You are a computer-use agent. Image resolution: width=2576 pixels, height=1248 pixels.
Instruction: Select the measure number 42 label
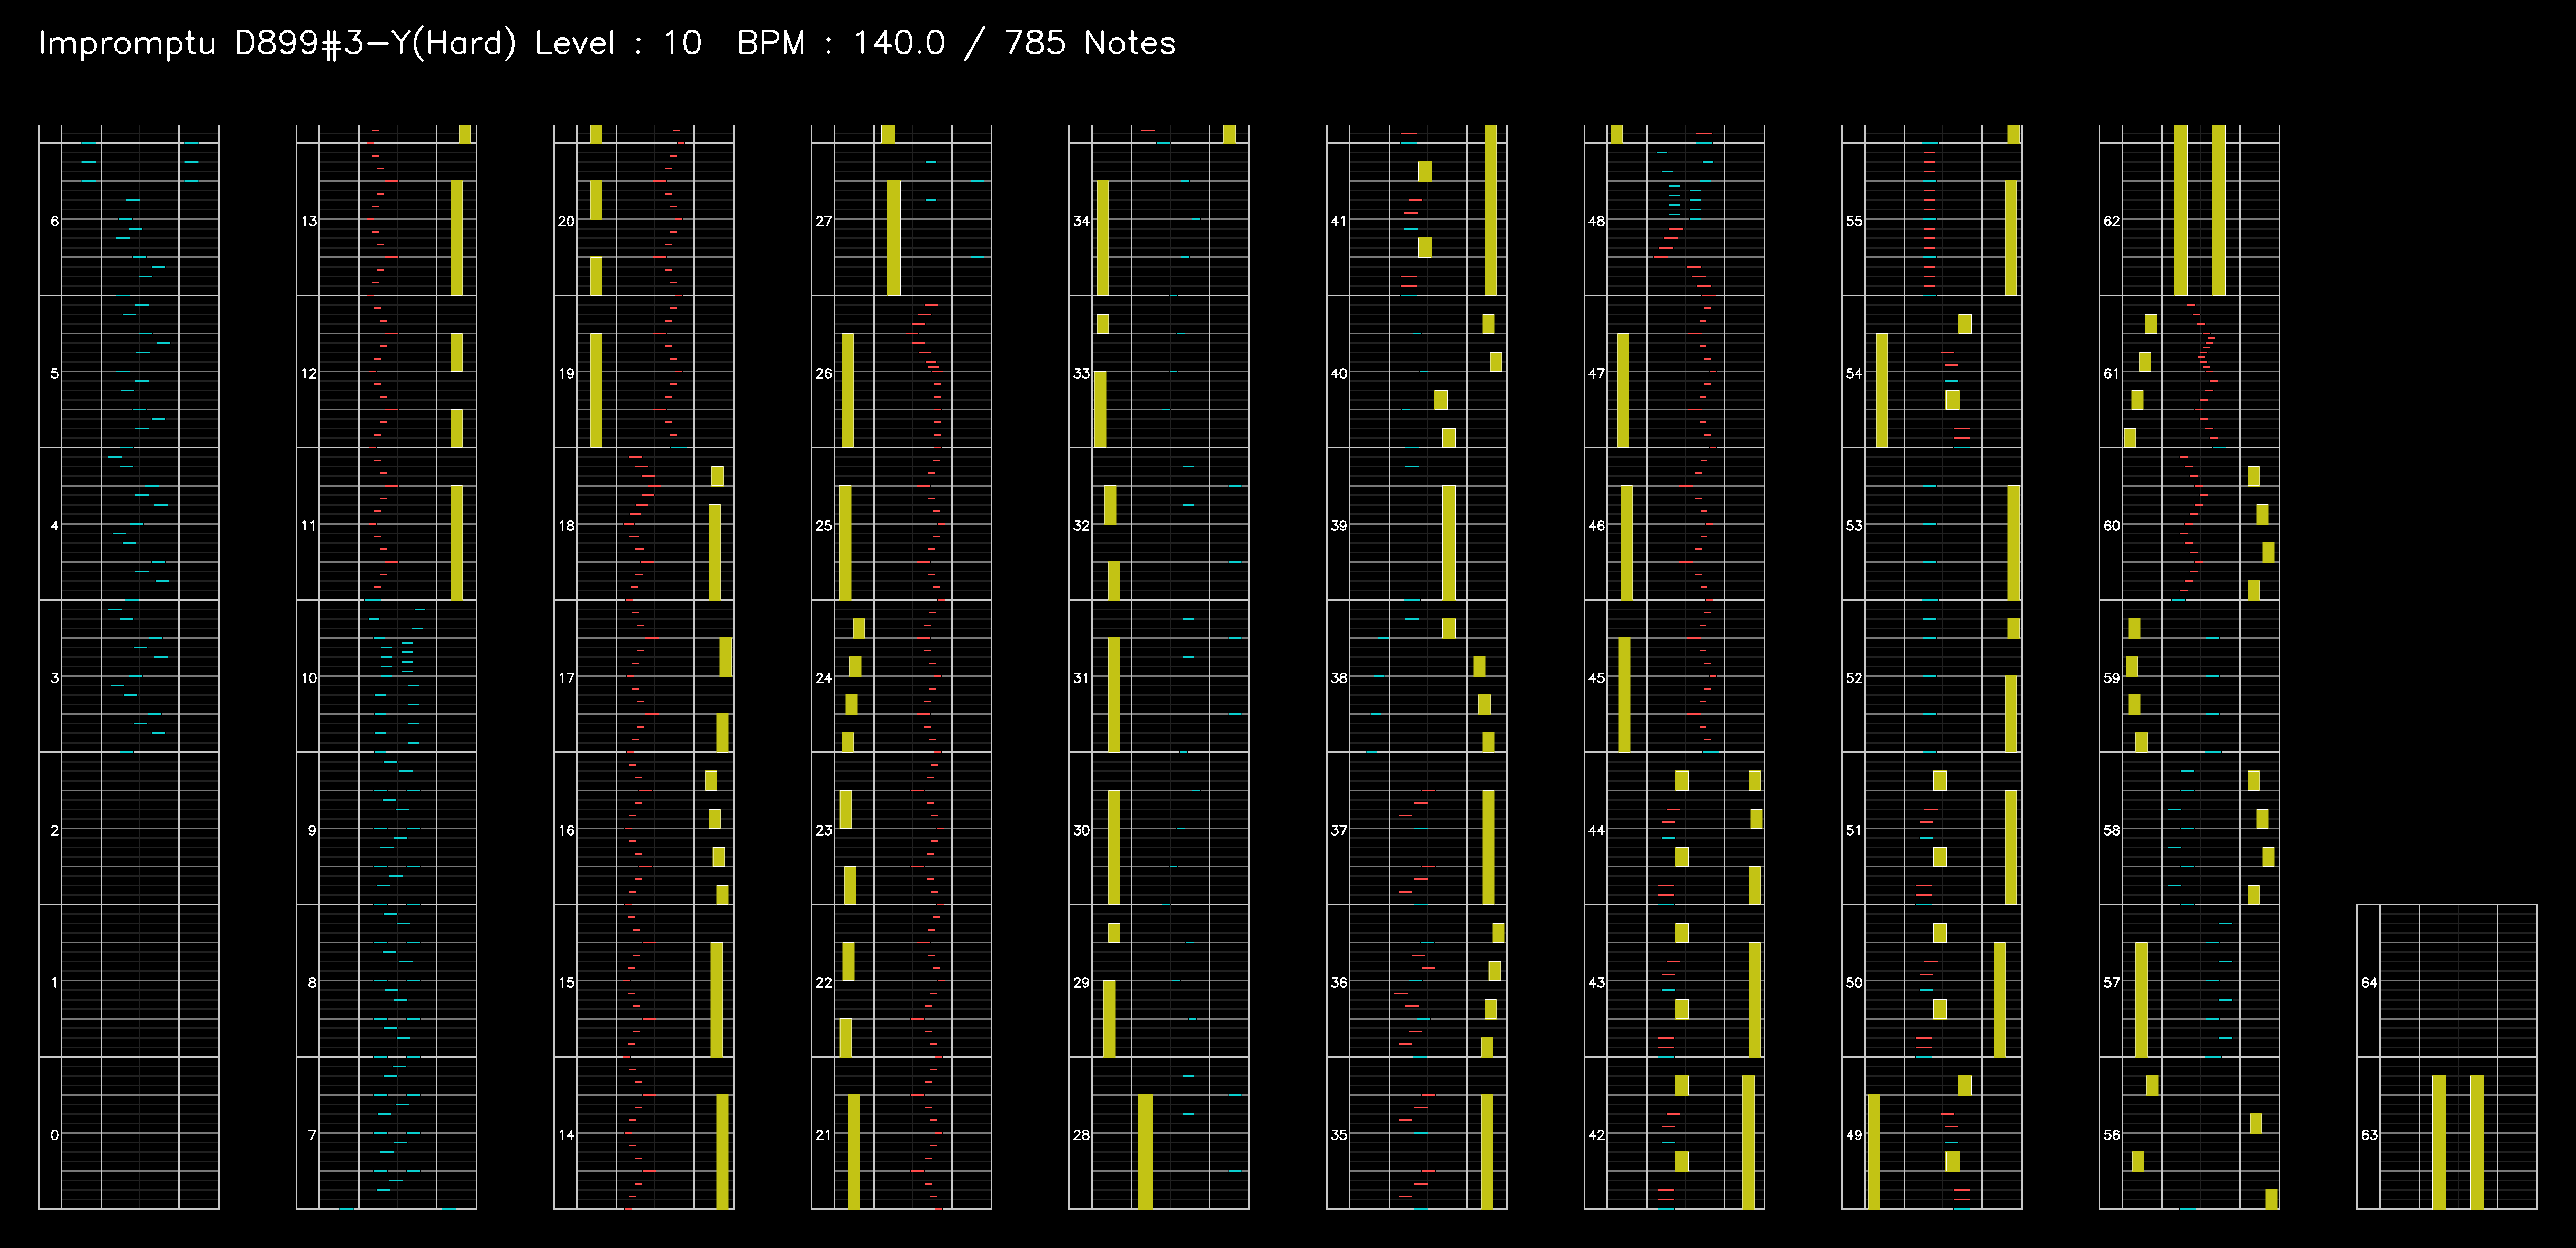pos(1596,1134)
